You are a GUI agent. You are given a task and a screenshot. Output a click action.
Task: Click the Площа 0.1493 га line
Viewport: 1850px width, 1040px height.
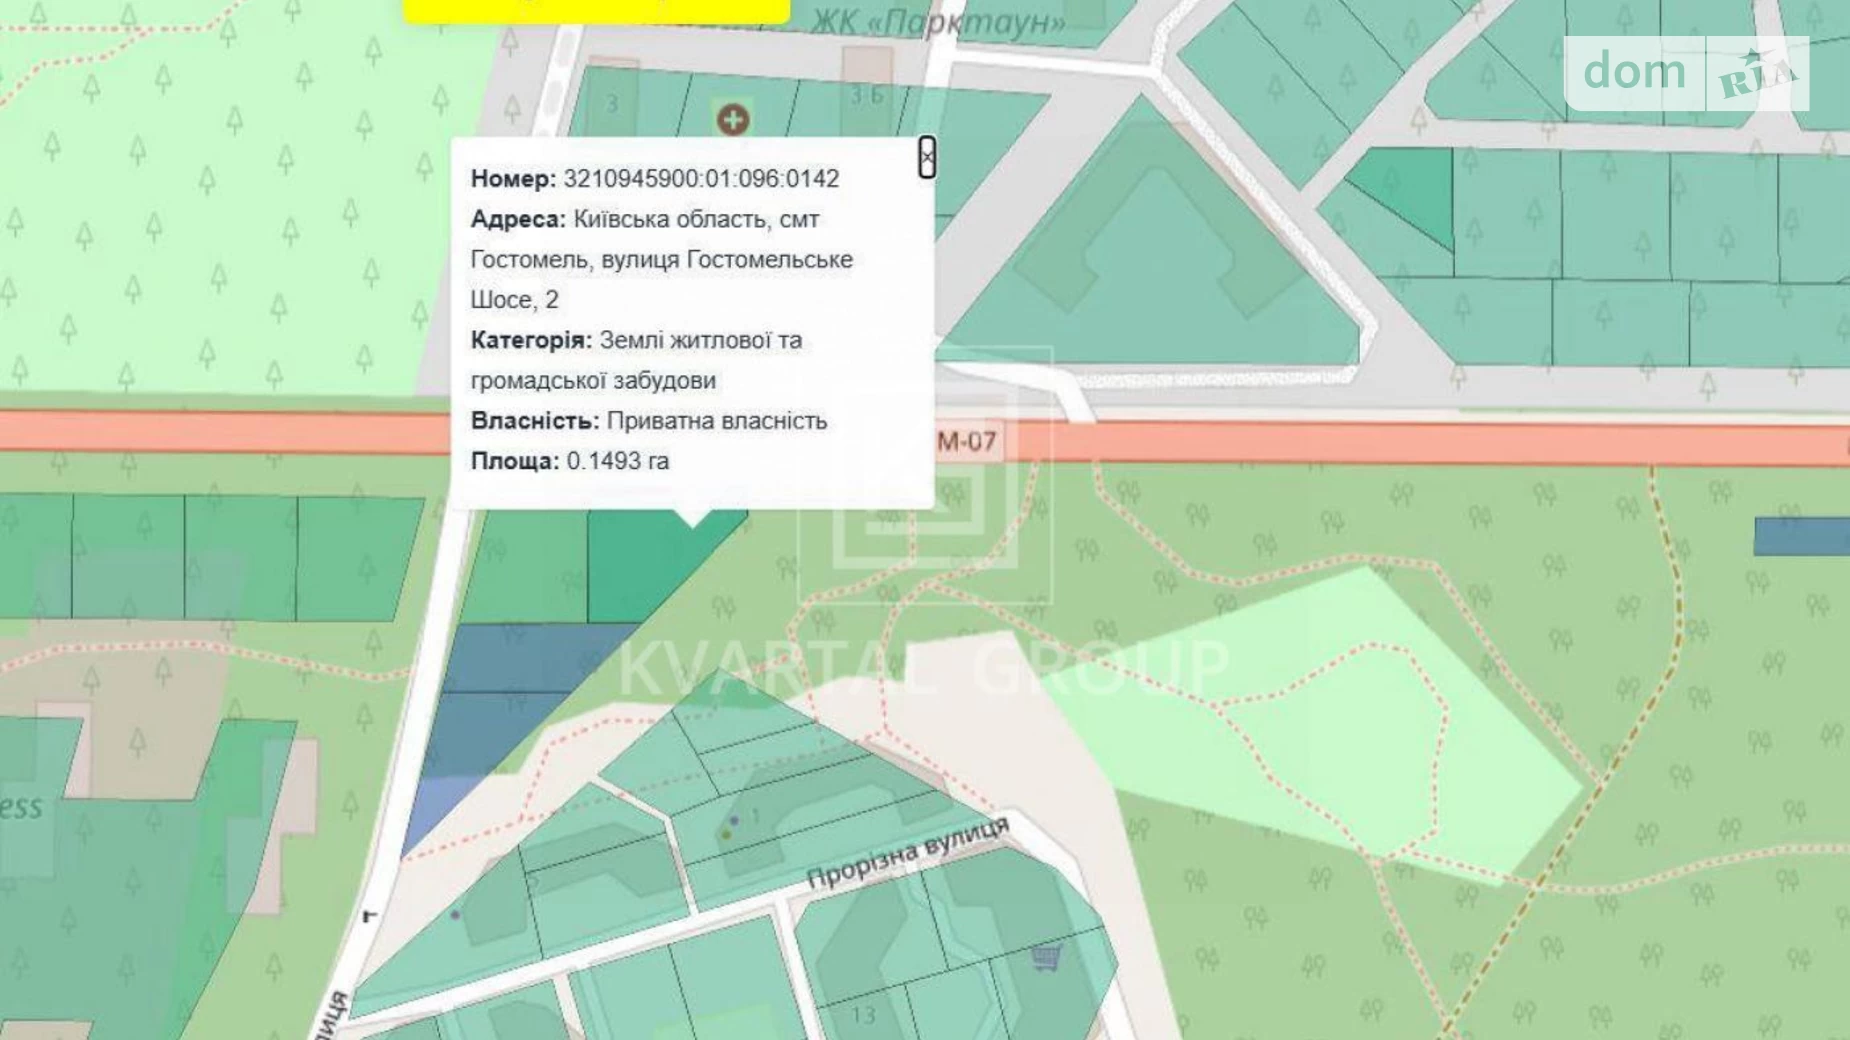(x=570, y=461)
